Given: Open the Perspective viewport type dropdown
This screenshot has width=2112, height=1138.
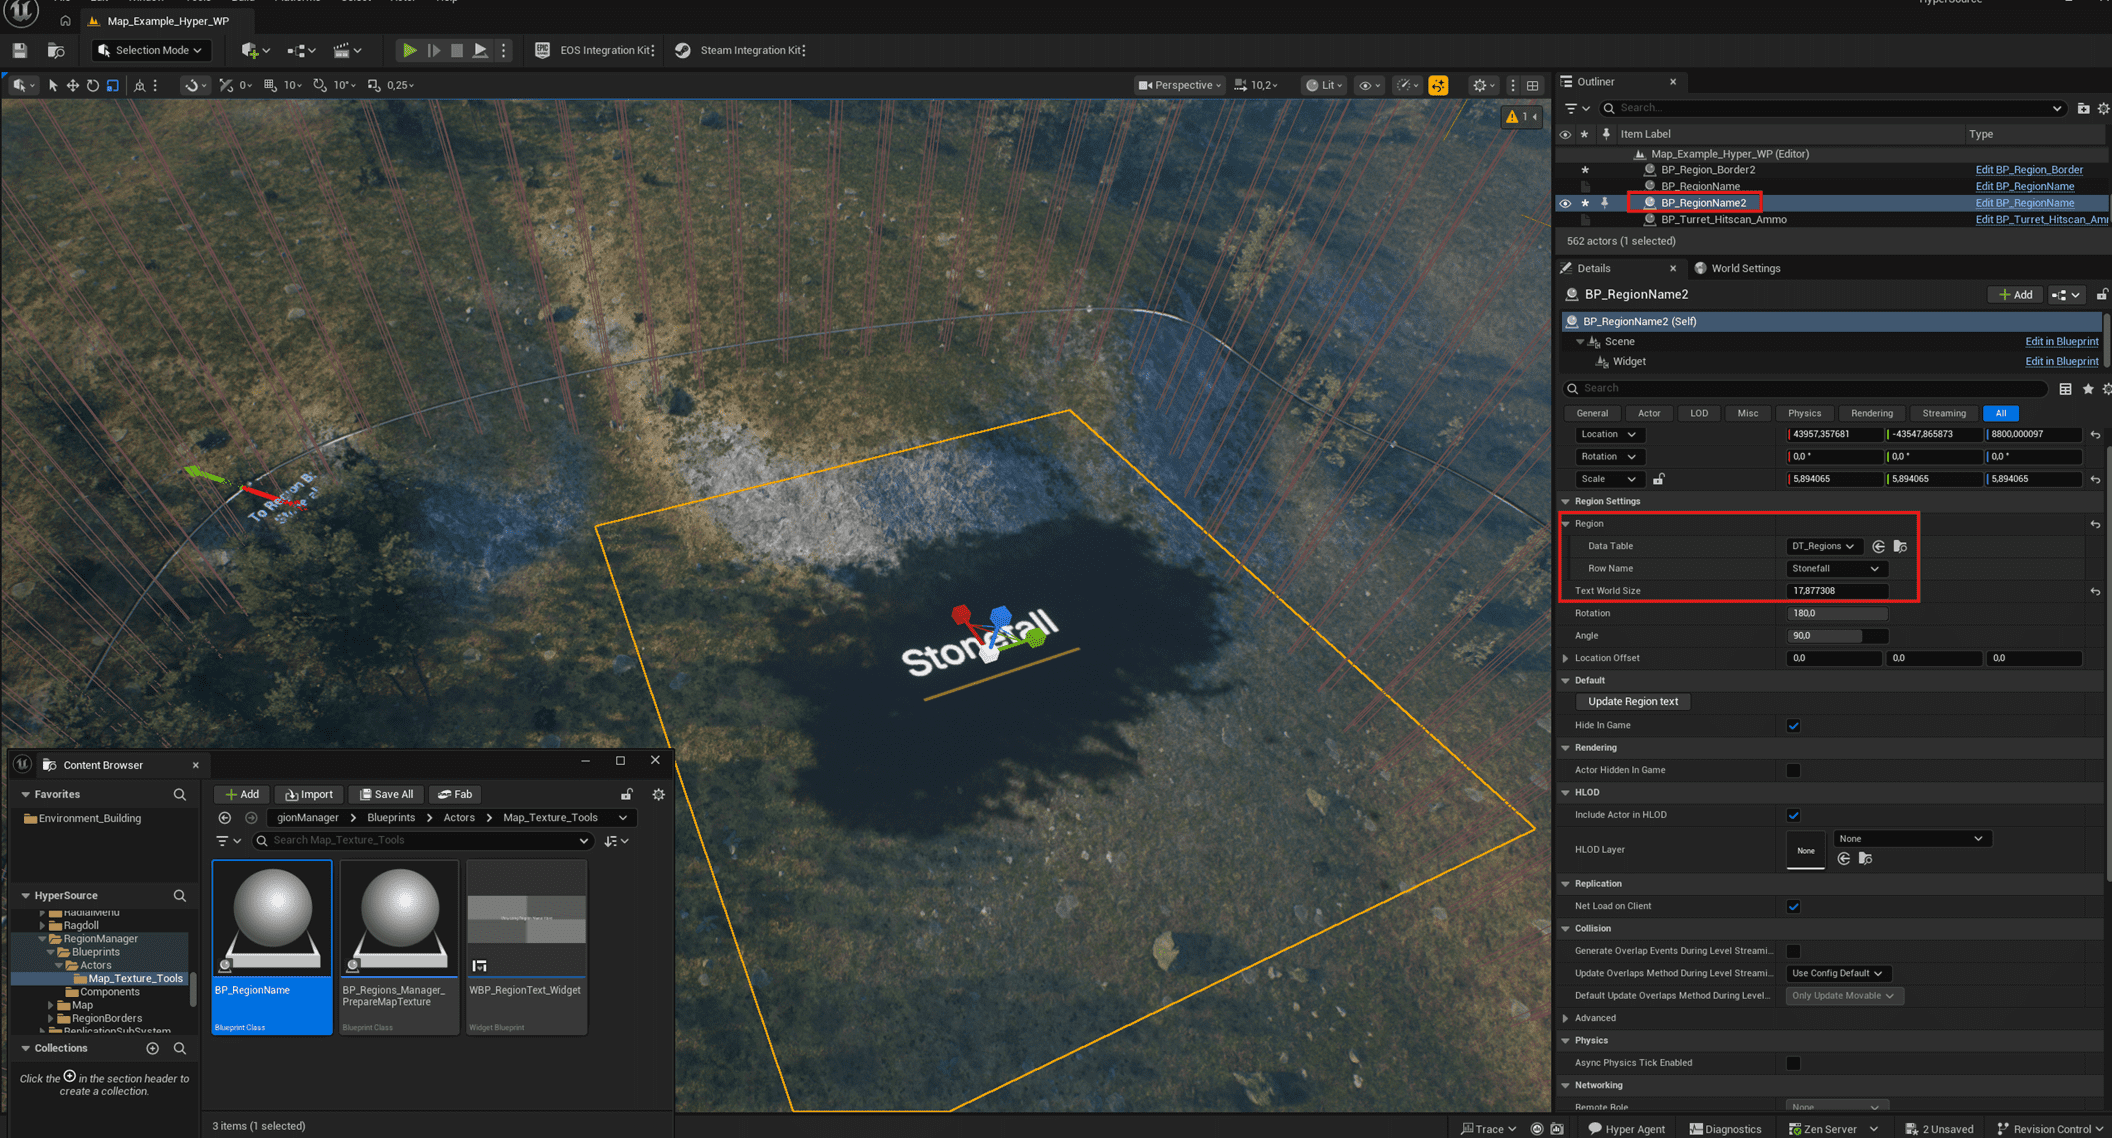Looking at the screenshot, I should coord(1180,85).
